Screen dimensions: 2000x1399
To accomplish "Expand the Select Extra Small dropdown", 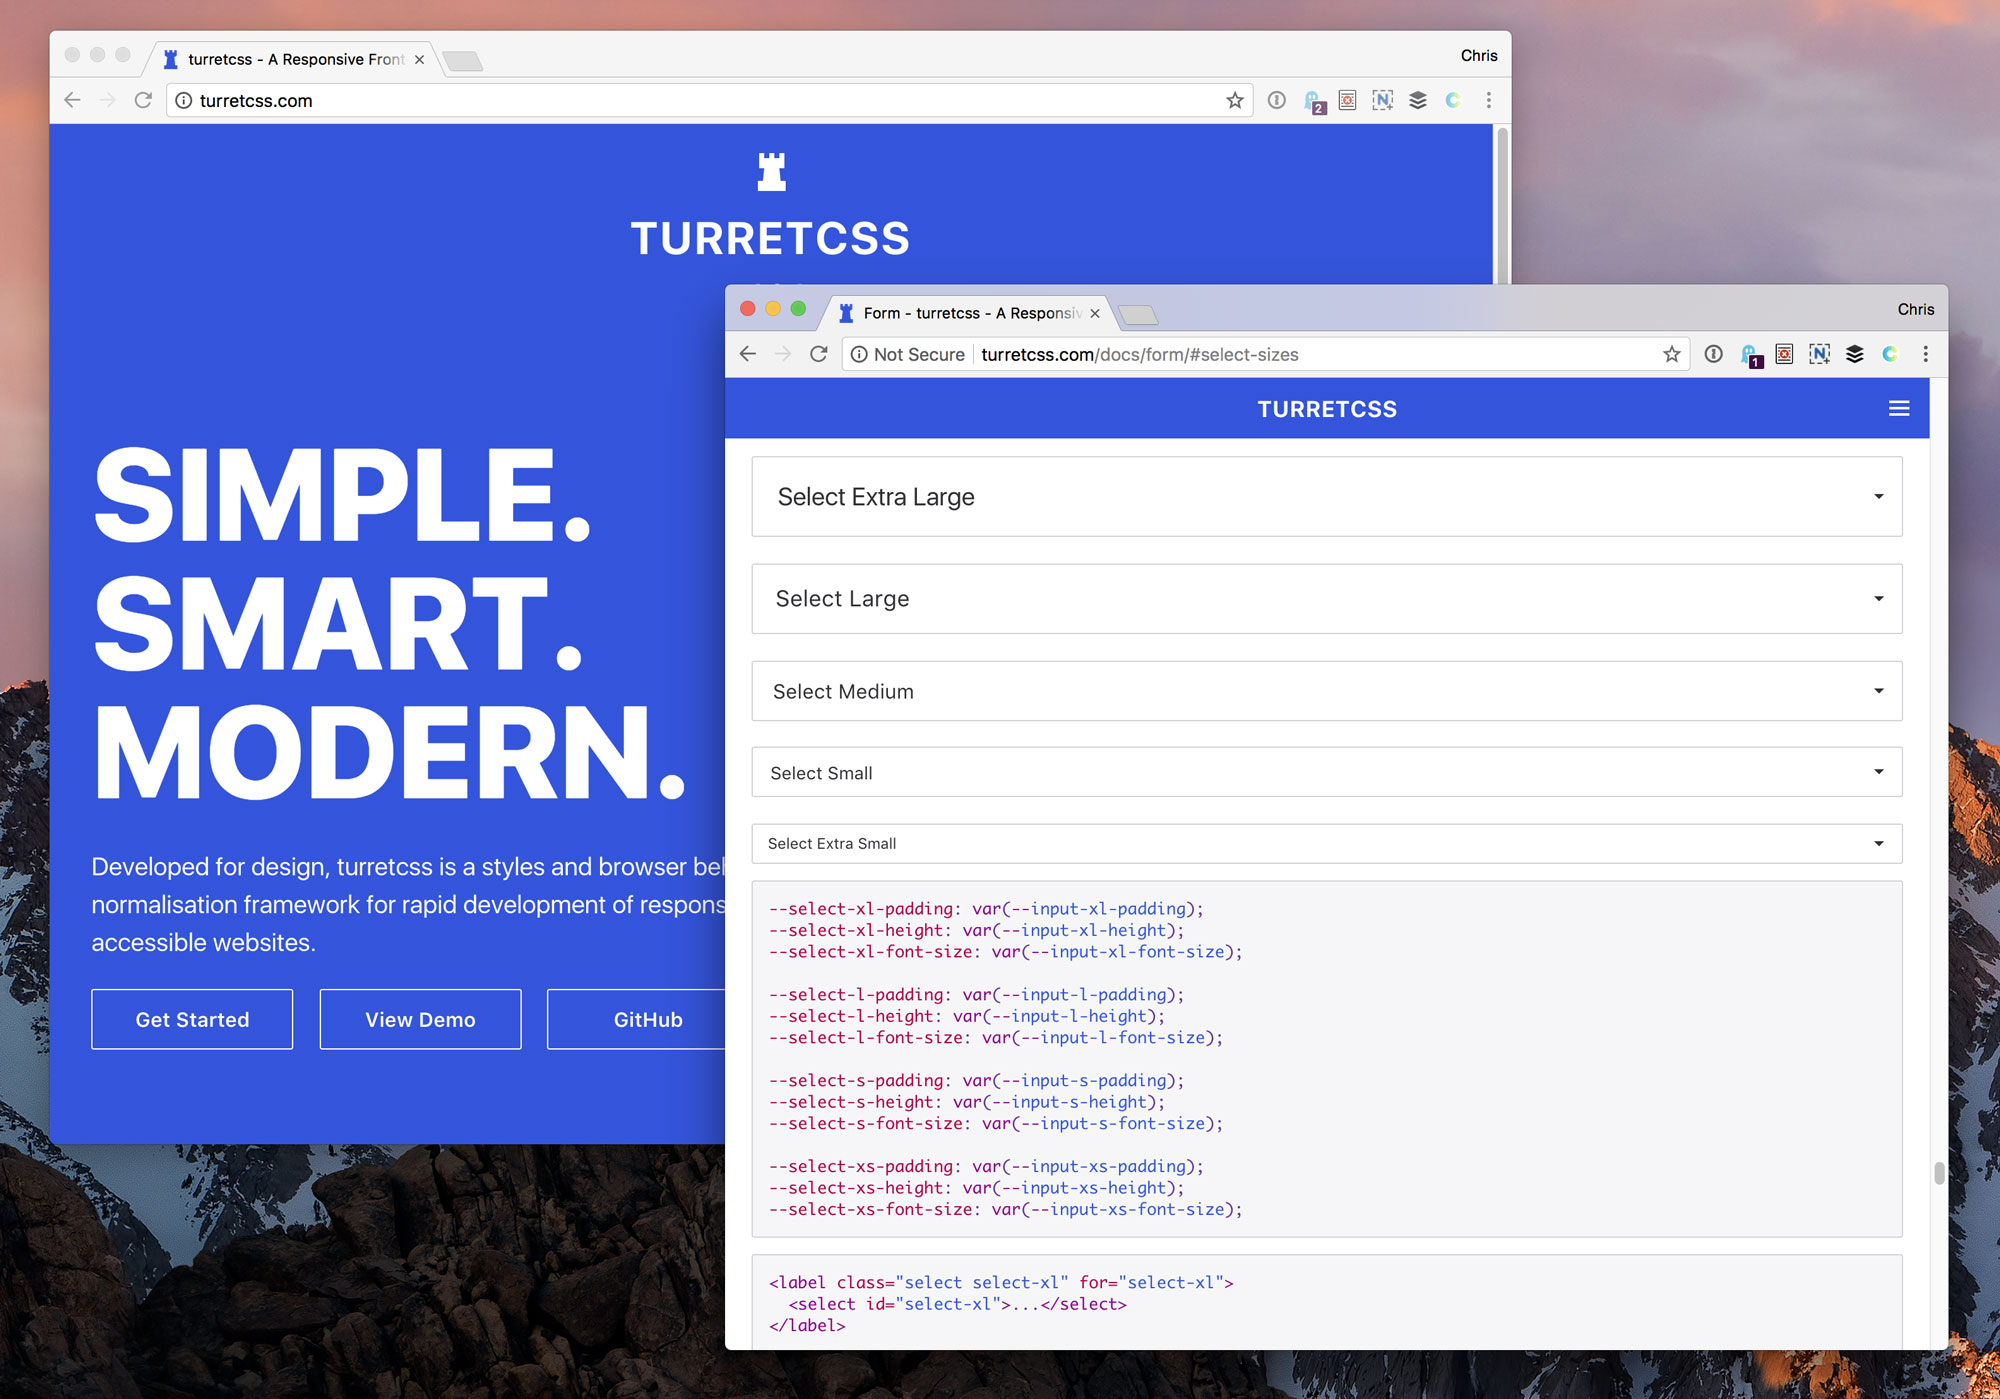I will coord(1326,843).
